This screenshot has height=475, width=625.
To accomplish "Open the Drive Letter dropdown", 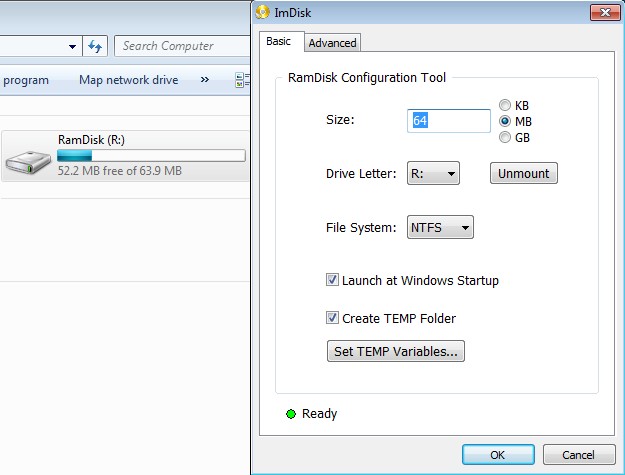I will pyautogui.click(x=433, y=173).
